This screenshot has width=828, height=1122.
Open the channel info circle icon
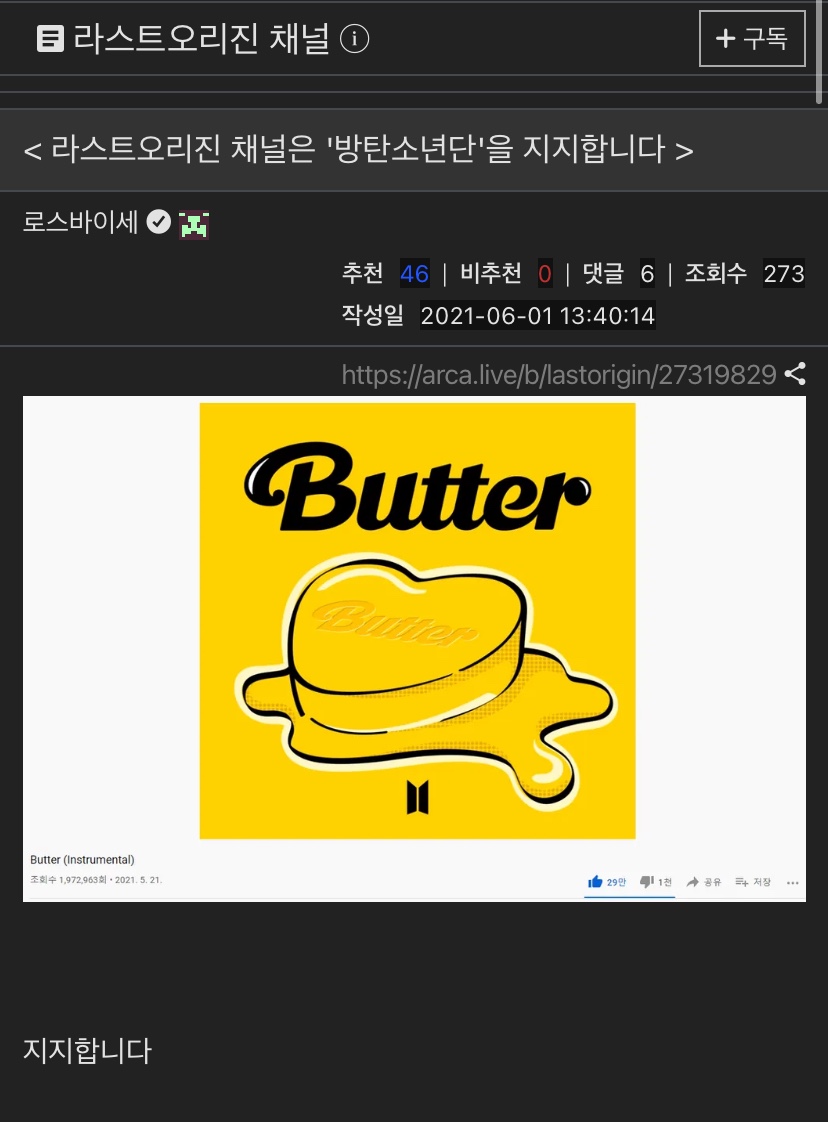[x=354, y=39]
